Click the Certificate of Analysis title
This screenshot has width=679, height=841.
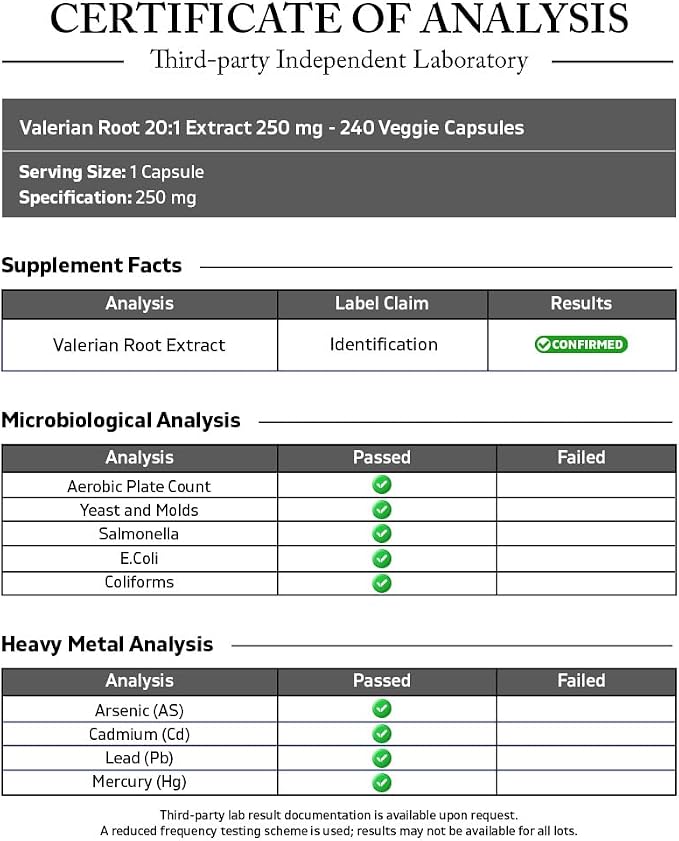coord(339,19)
